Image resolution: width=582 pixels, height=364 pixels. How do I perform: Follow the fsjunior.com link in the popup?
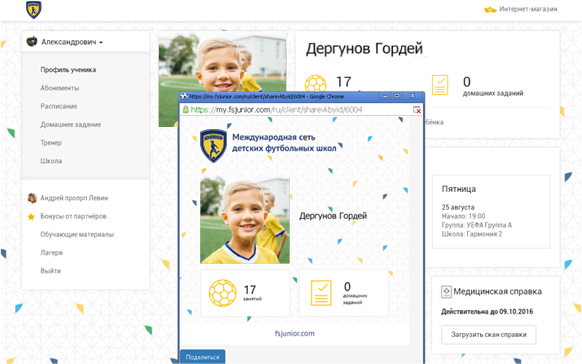click(x=294, y=333)
